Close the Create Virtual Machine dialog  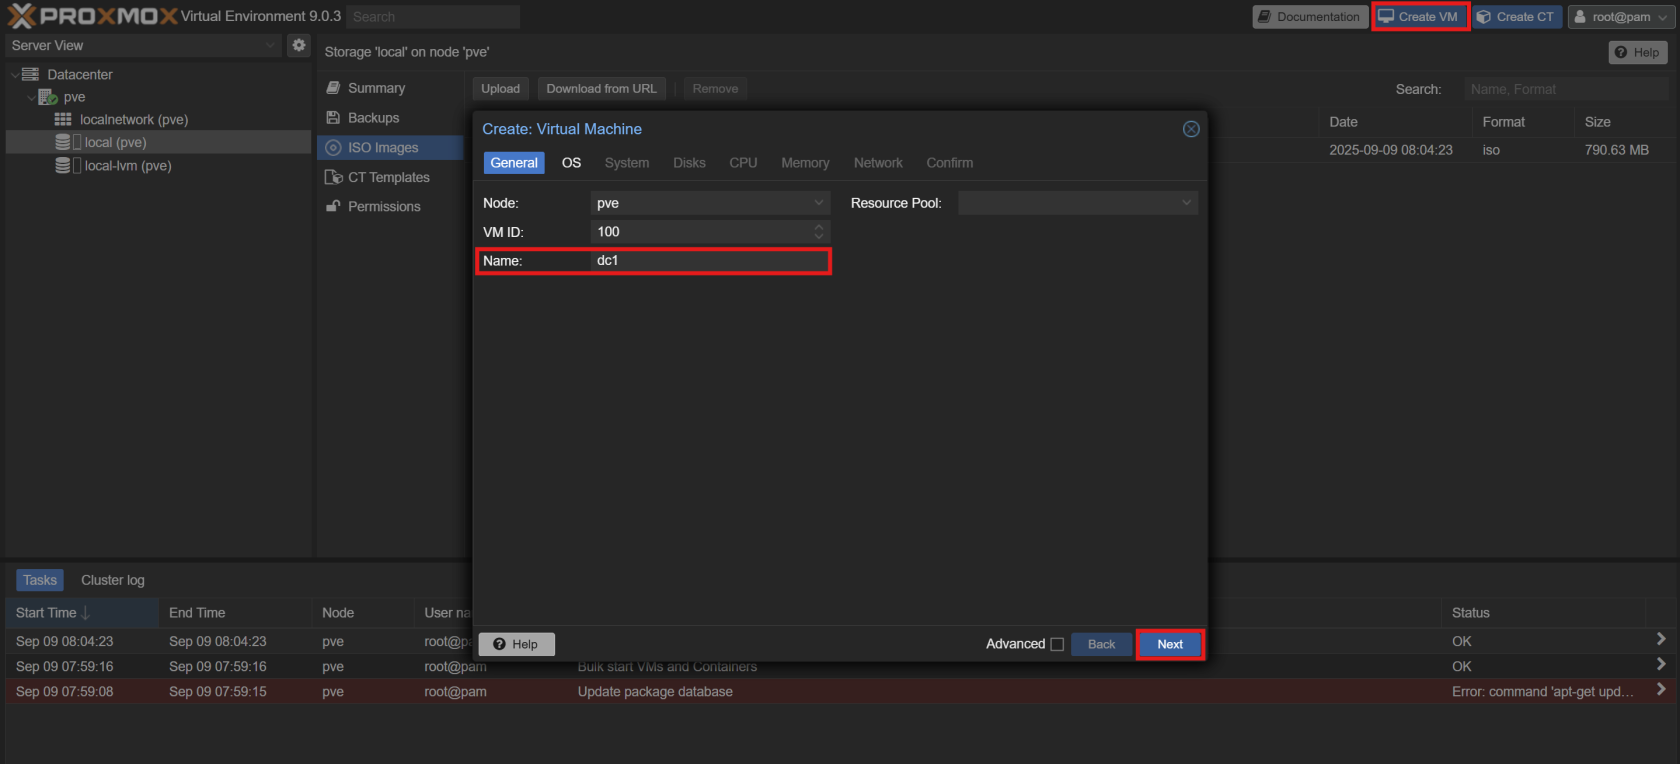click(1191, 129)
